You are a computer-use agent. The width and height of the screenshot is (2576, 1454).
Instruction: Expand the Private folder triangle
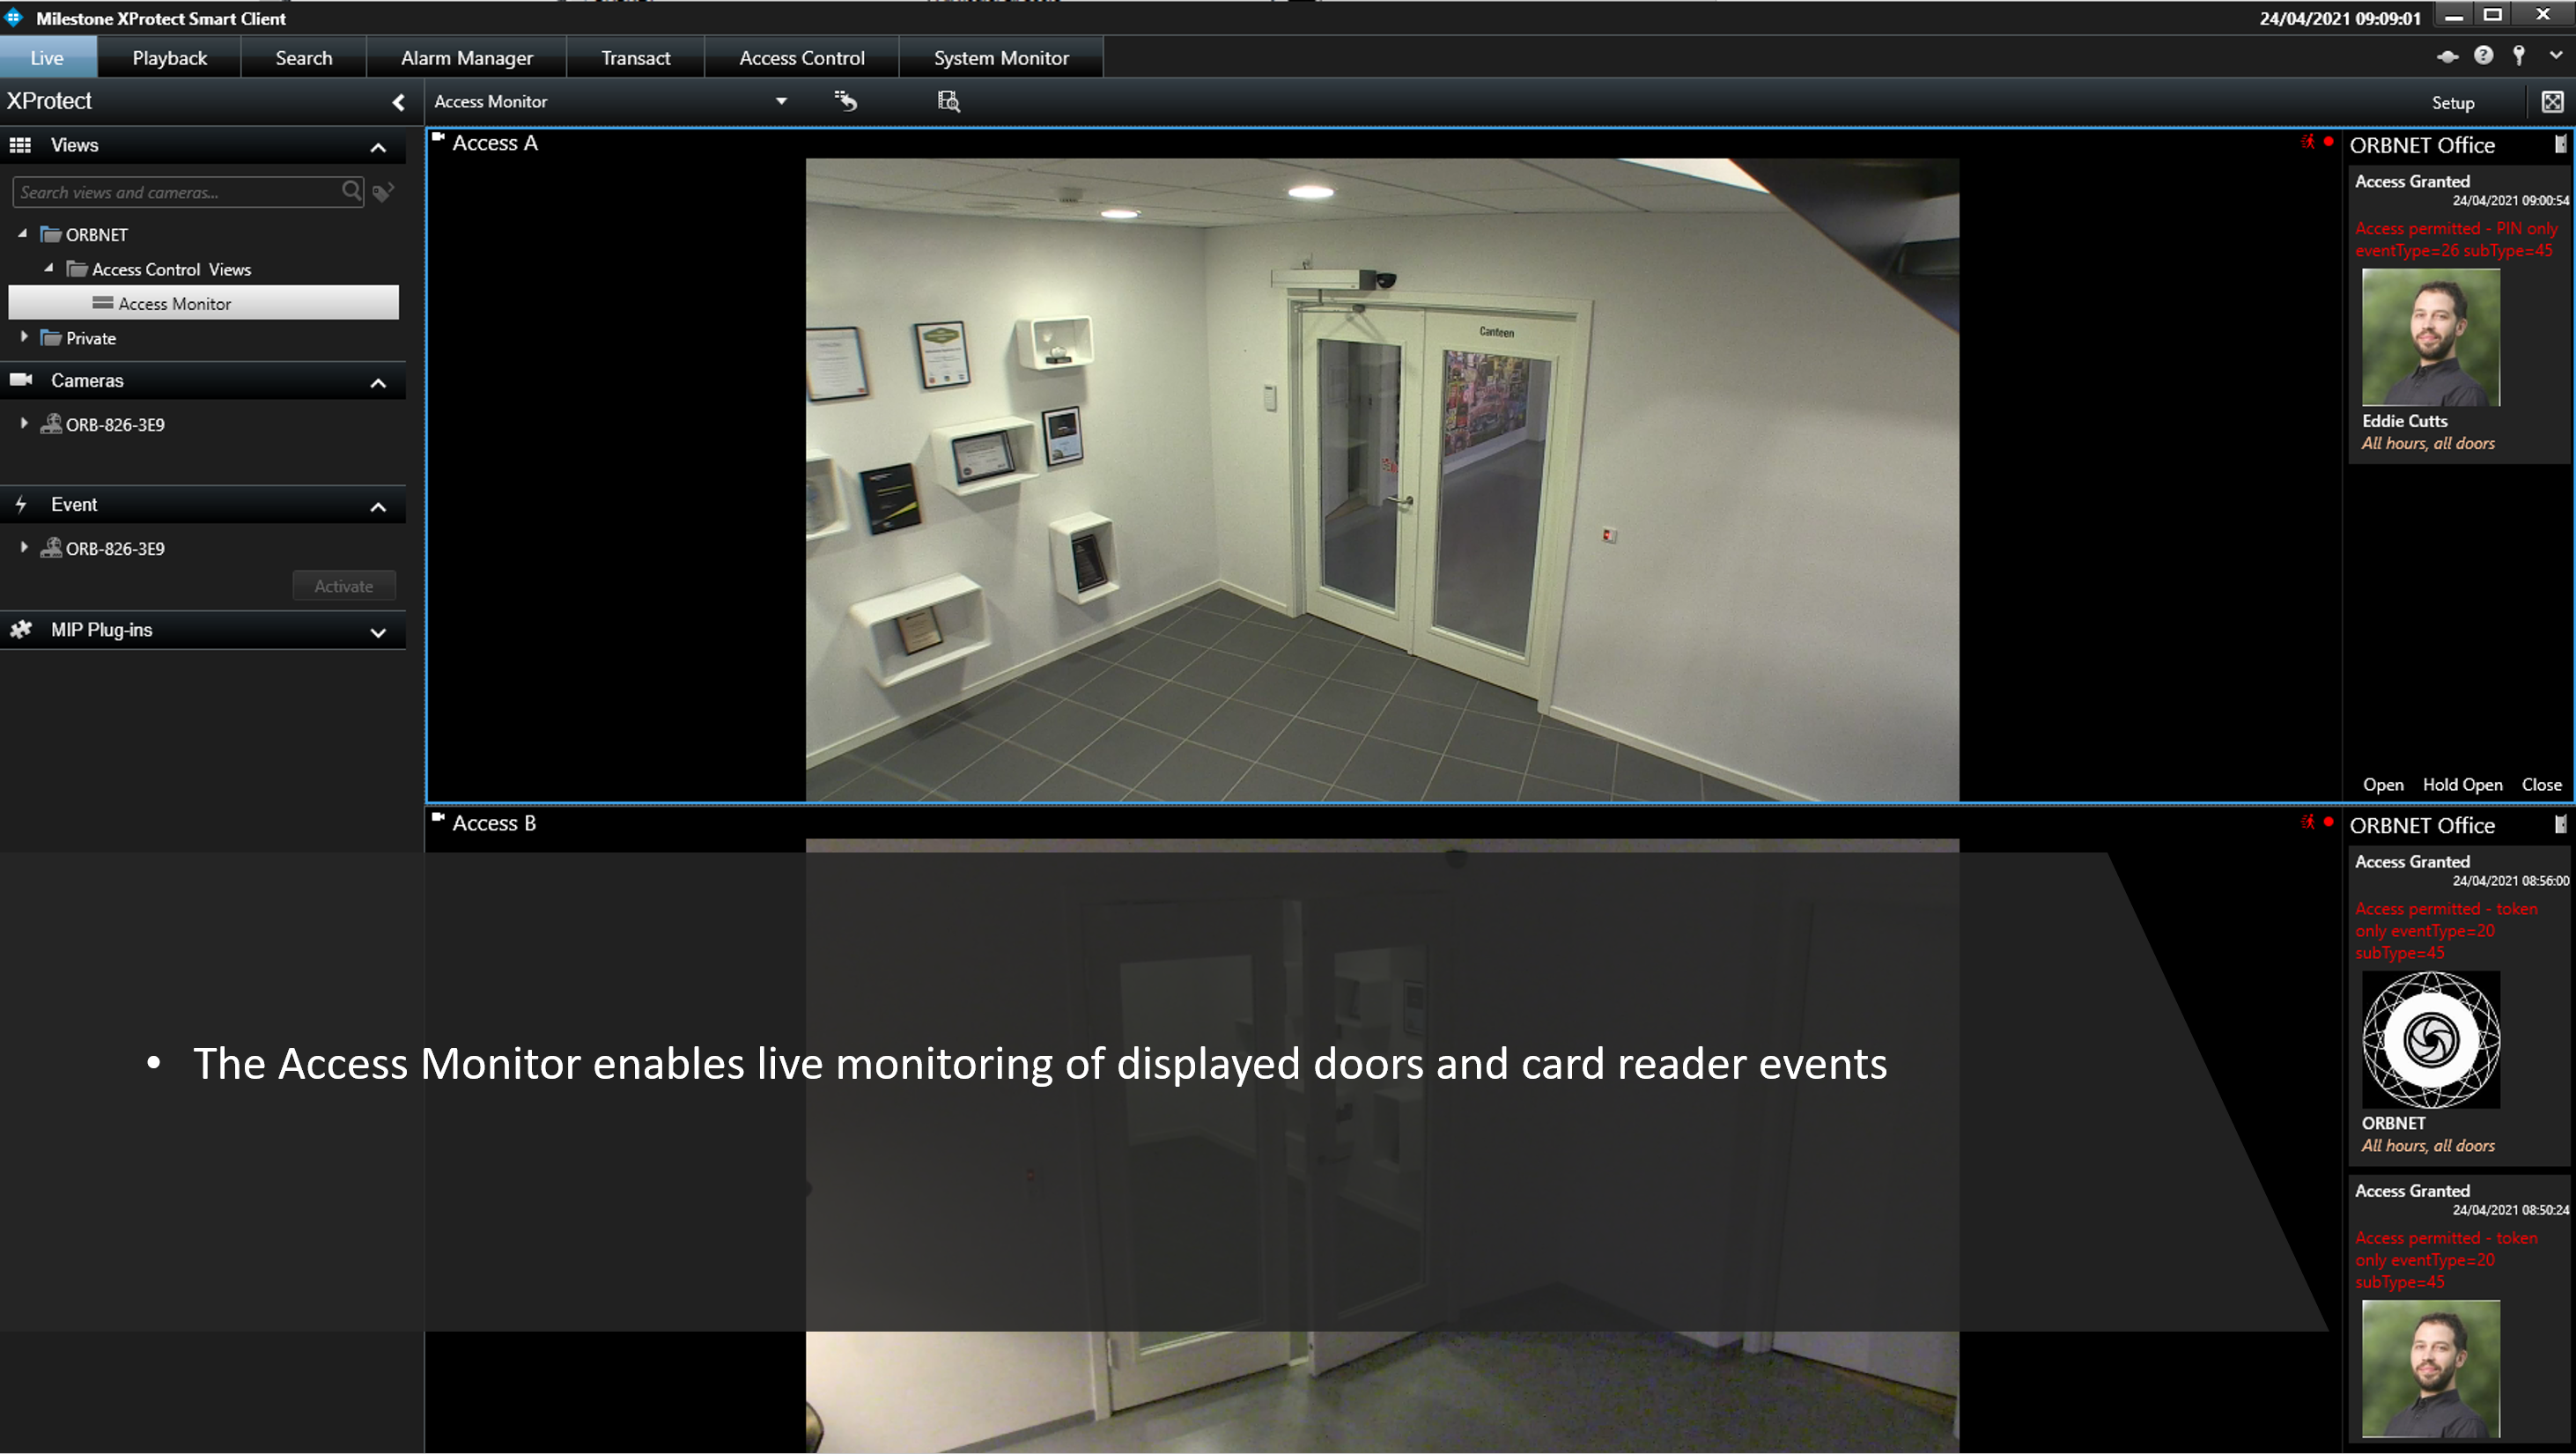[x=24, y=337]
